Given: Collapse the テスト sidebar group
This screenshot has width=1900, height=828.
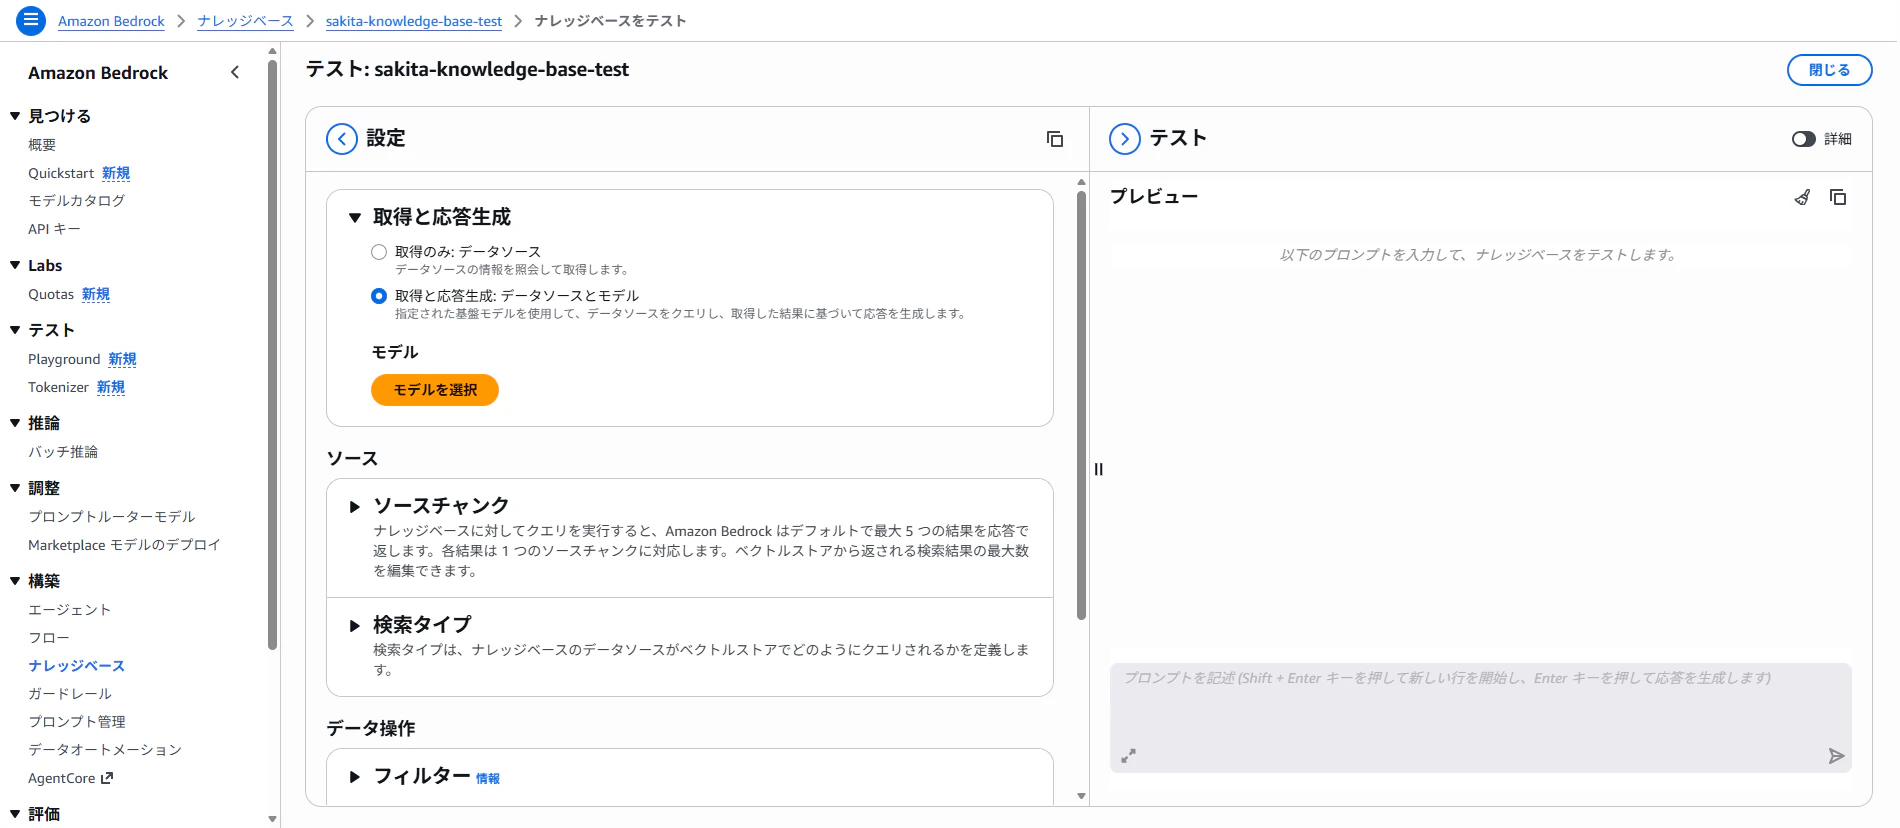Looking at the screenshot, I should (x=15, y=330).
